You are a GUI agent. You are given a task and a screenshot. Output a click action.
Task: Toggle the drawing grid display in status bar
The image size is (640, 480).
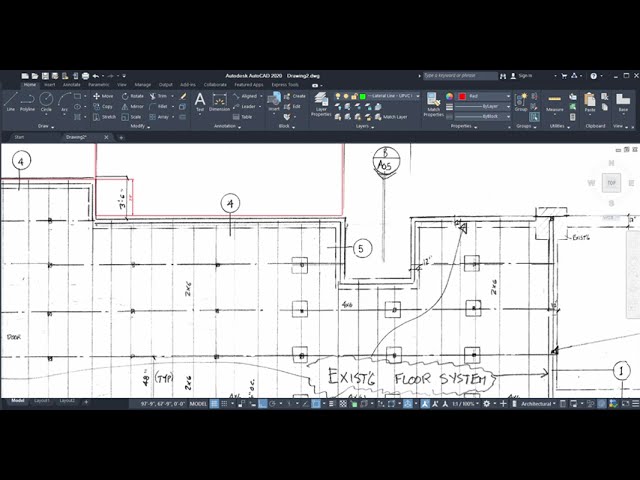coord(214,404)
